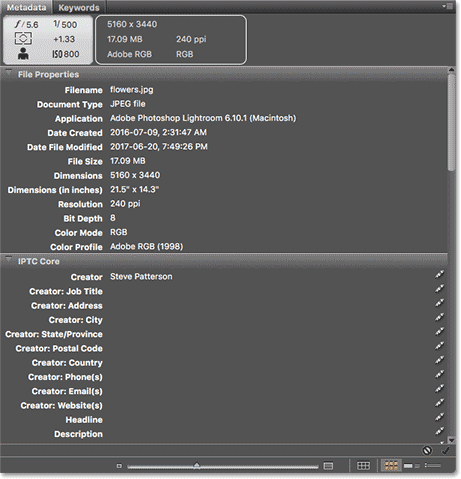
Task: Click the Color Mode row value RGB
Action: pos(119,232)
